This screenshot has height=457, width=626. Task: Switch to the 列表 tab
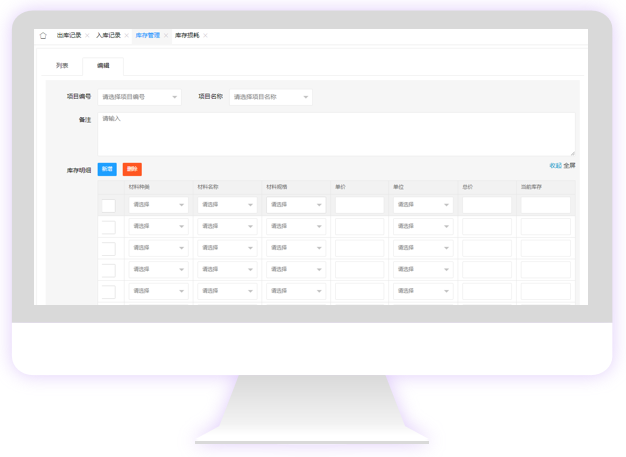[x=62, y=65]
